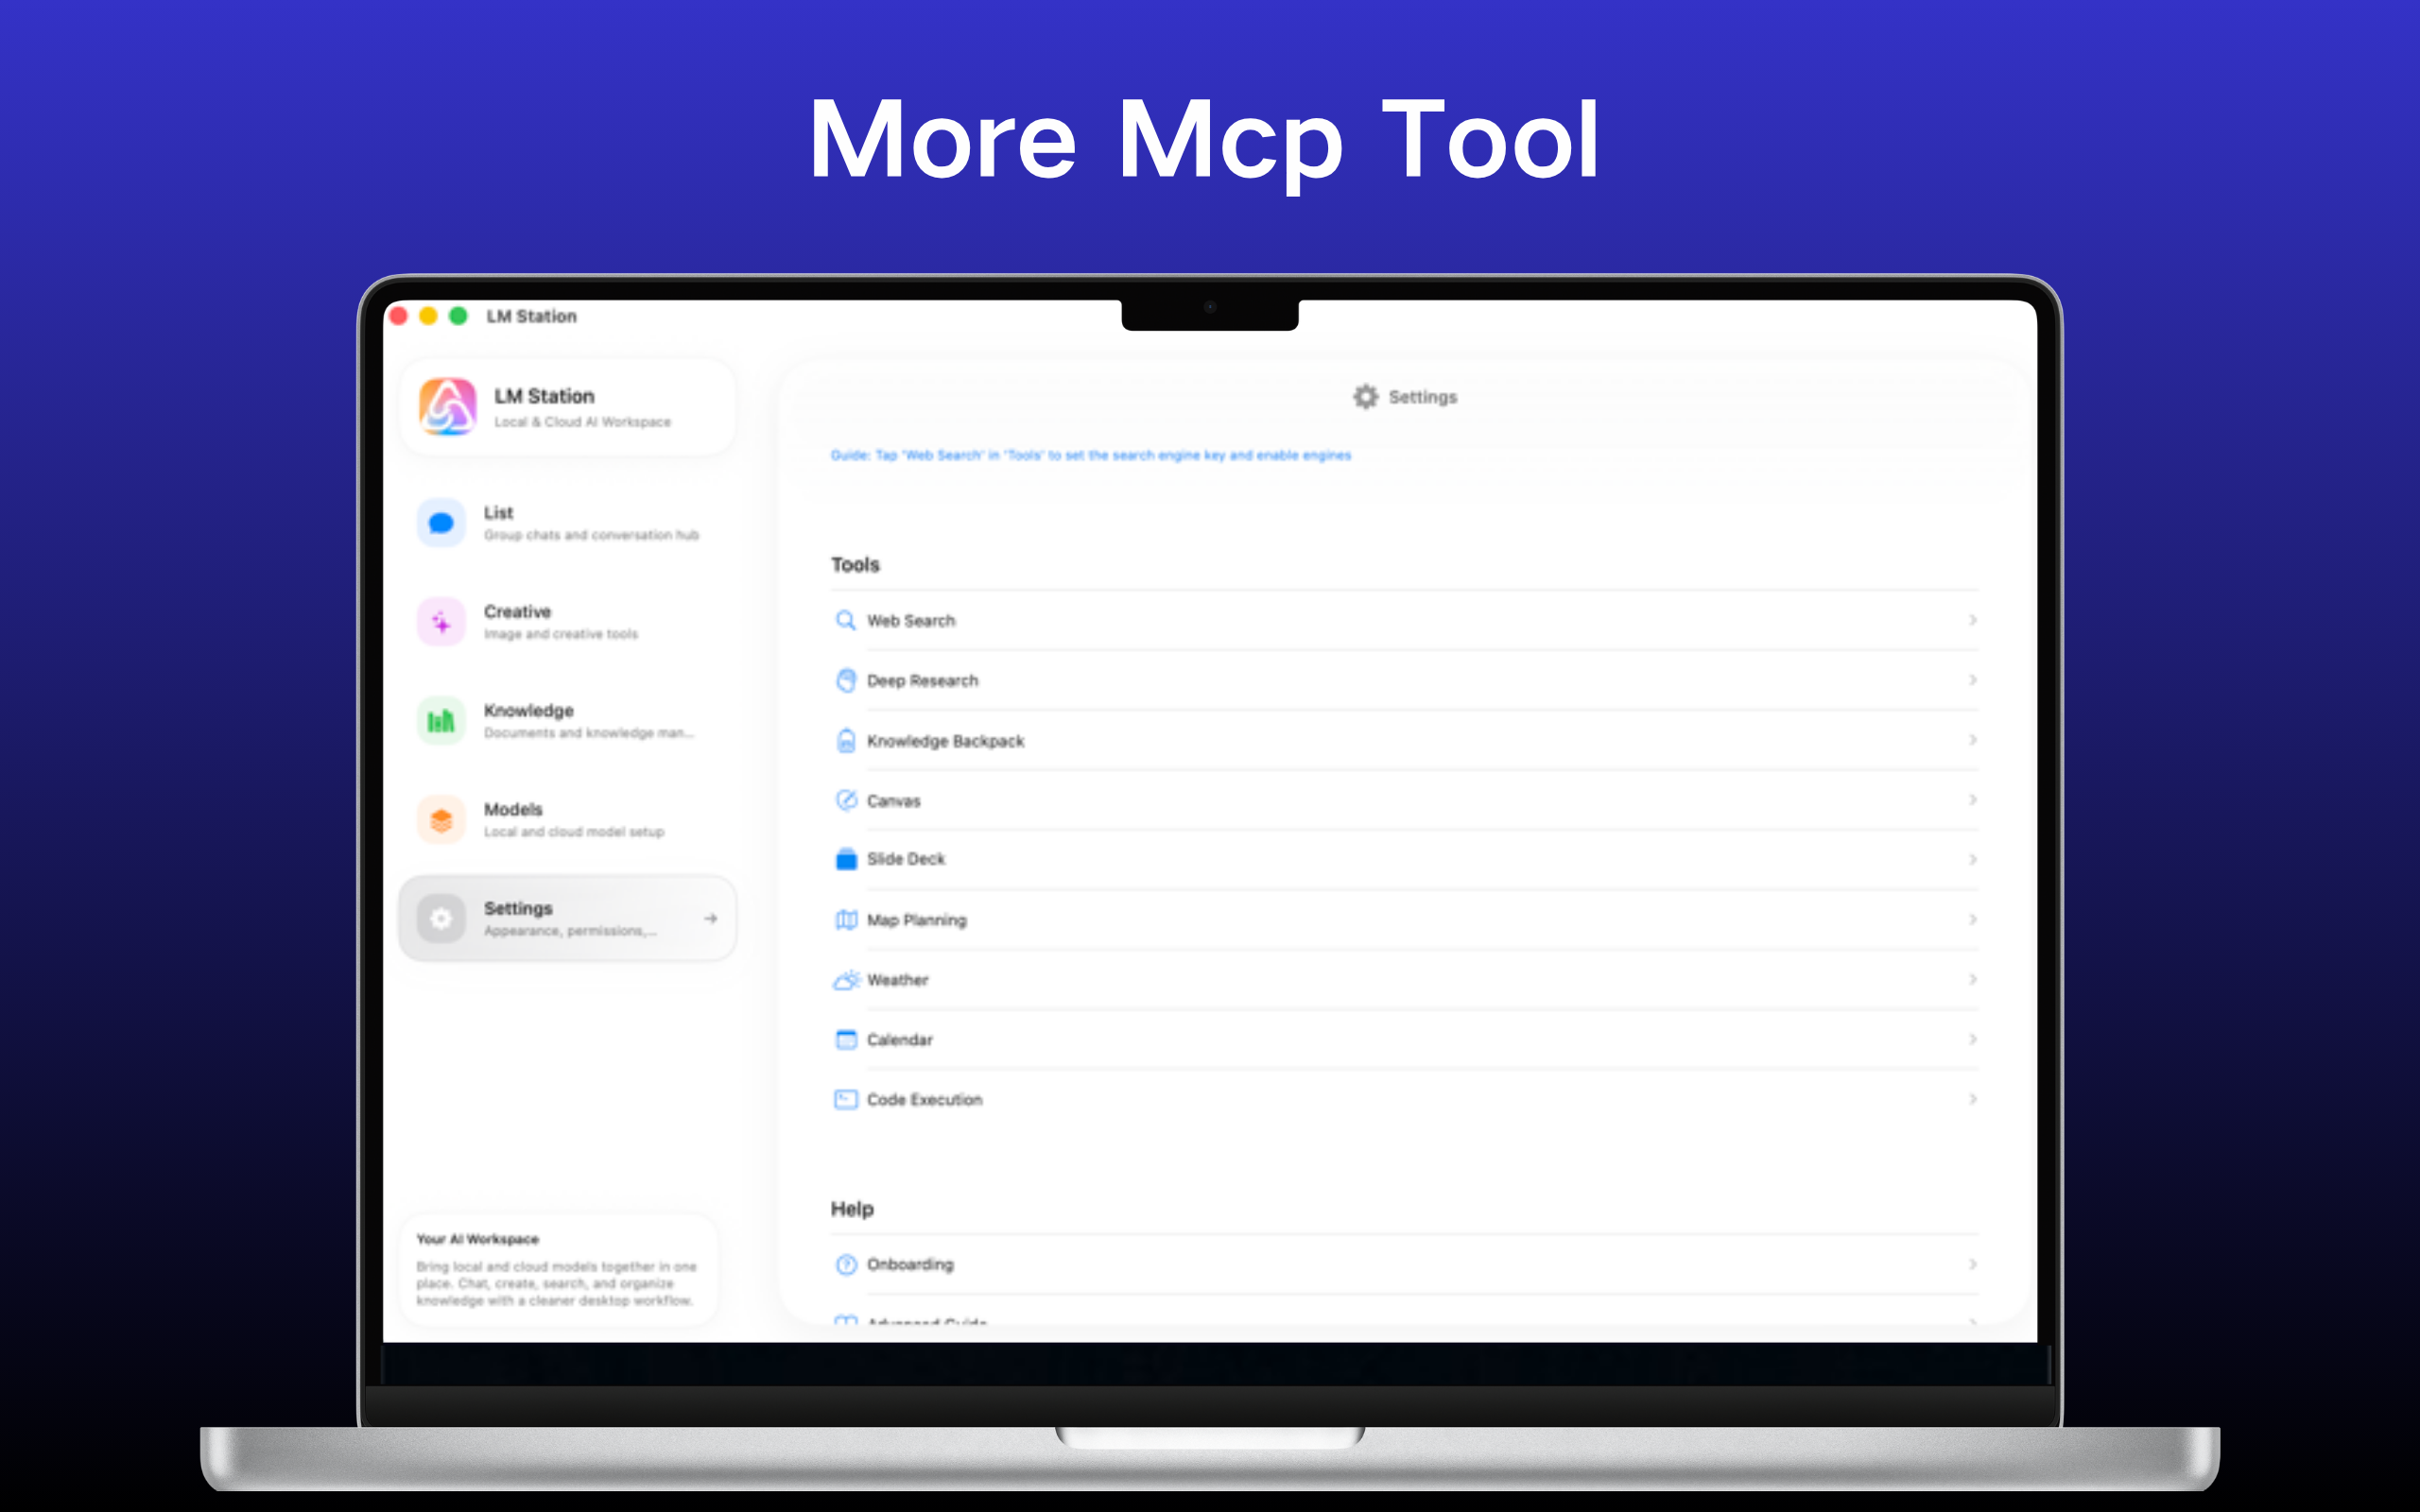Expand the Weather tool settings

point(1972,979)
